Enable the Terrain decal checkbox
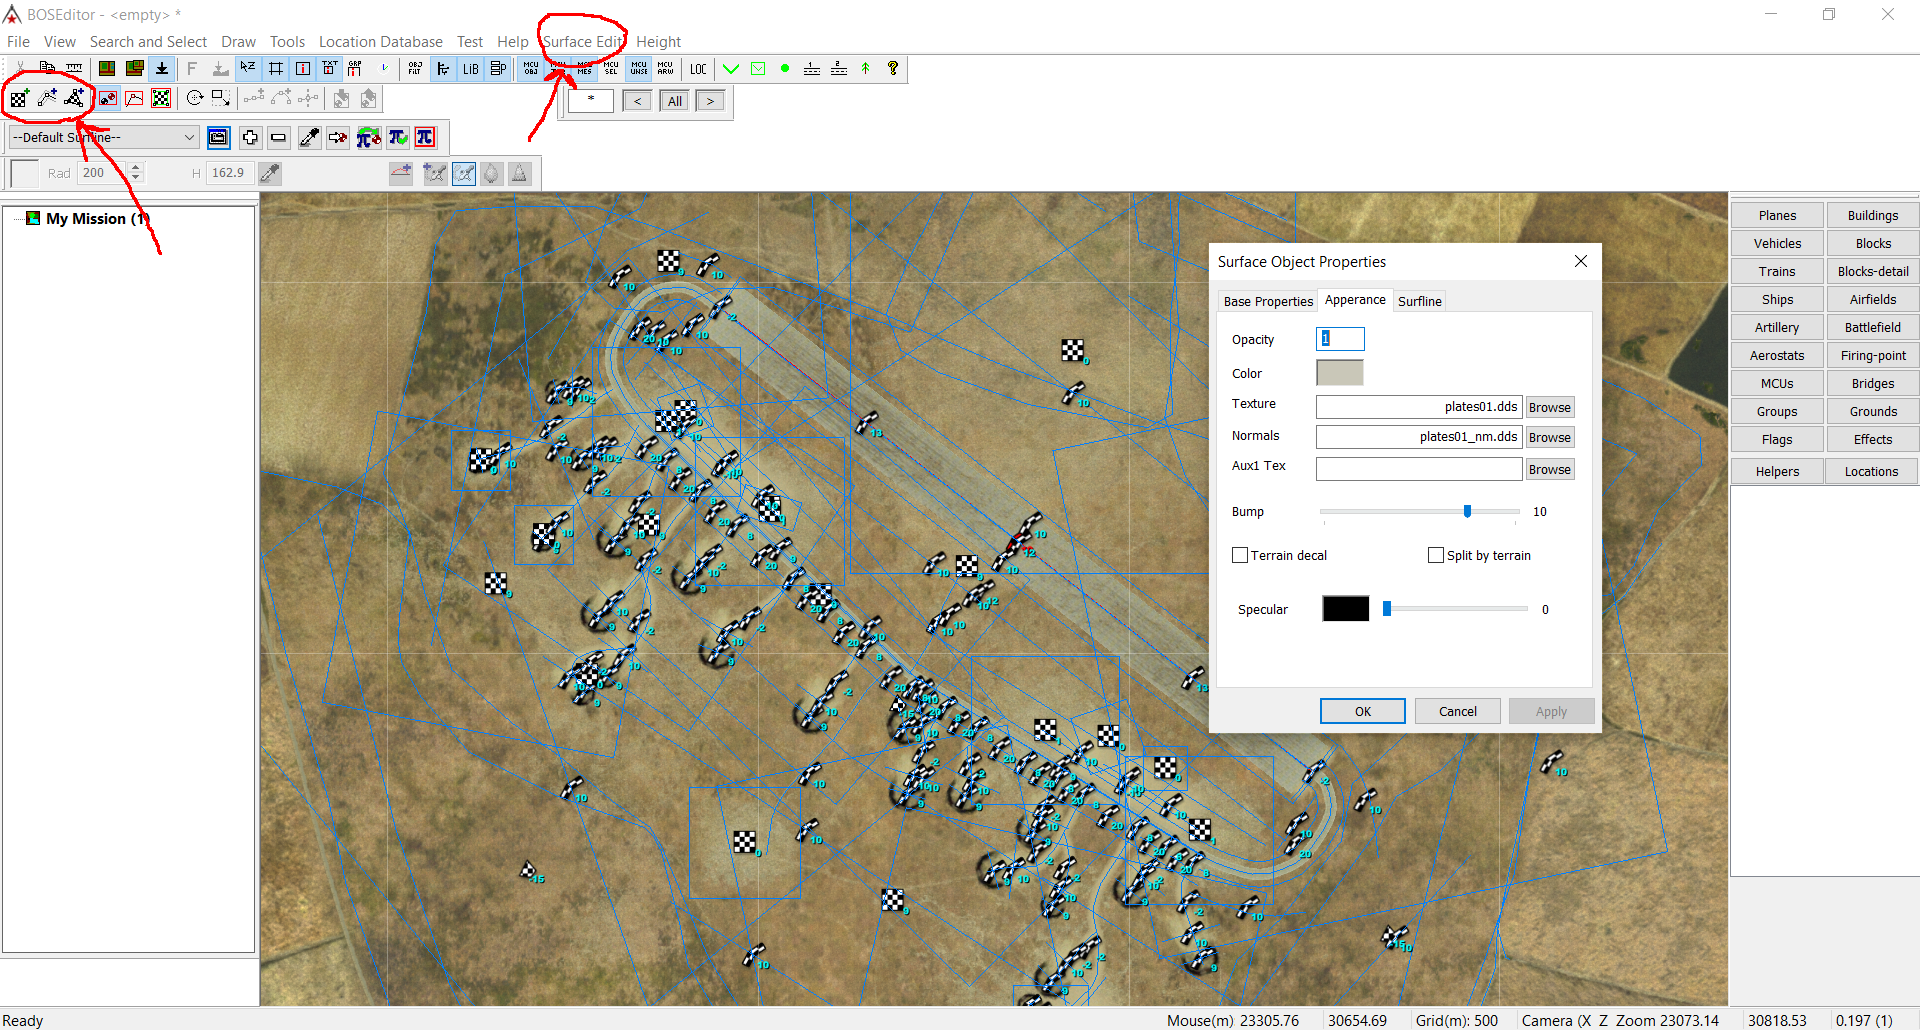This screenshot has width=1920, height=1030. (x=1240, y=555)
